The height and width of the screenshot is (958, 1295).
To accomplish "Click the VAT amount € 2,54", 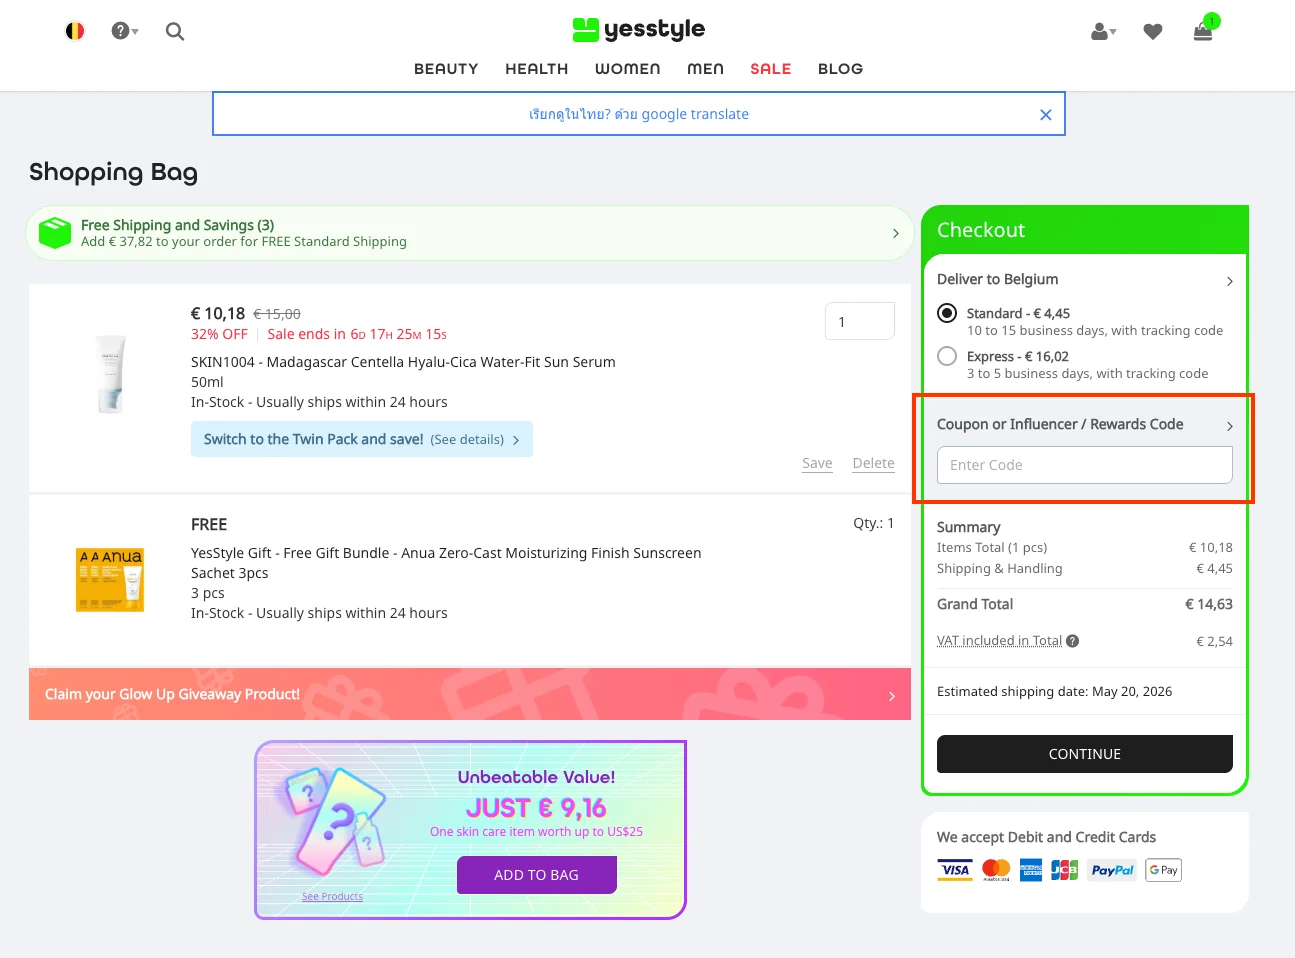I will (x=1214, y=641).
